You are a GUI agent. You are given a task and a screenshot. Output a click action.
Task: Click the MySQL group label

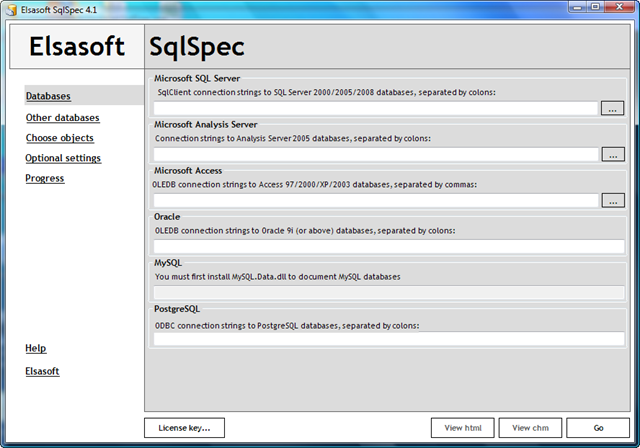[168, 263]
